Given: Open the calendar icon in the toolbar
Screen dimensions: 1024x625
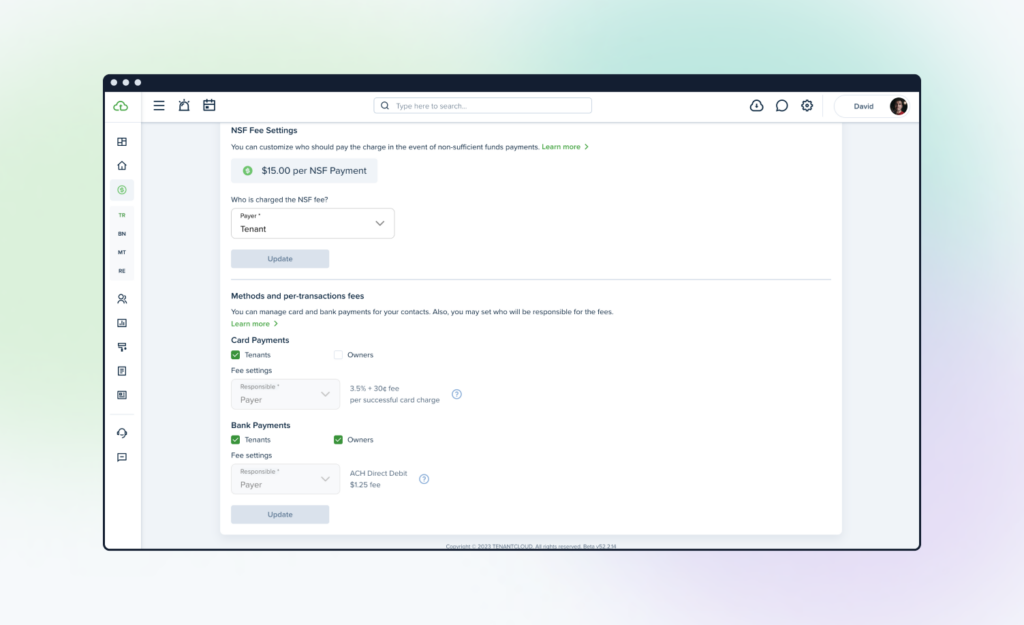Looking at the screenshot, I should (209, 105).
